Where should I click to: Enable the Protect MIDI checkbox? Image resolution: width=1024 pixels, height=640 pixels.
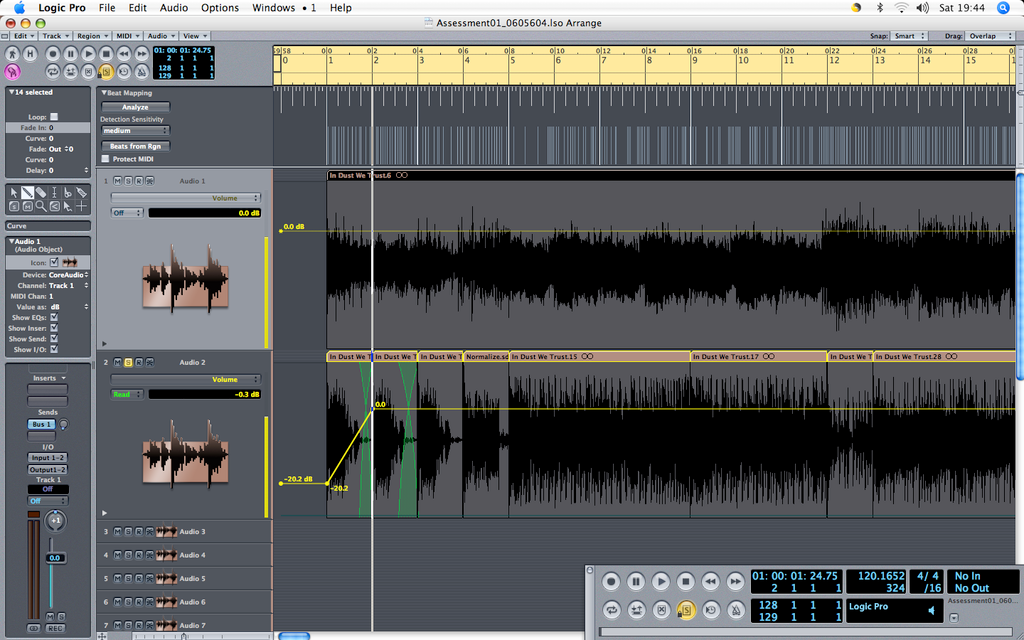click(106, 159)
